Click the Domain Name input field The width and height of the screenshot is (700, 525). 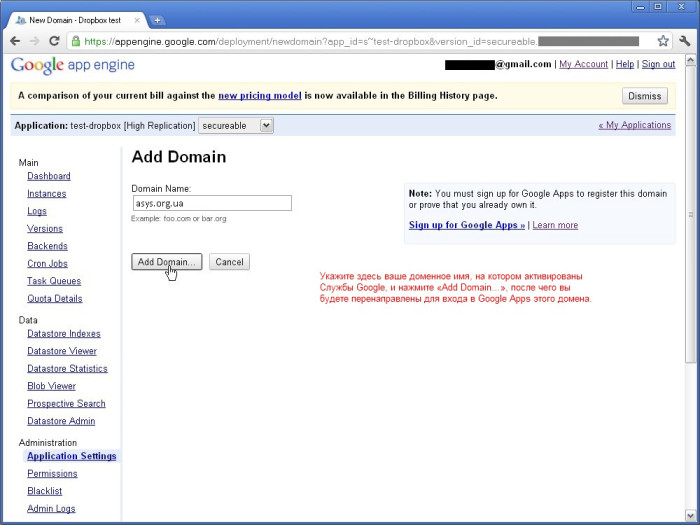click(212, 203)
